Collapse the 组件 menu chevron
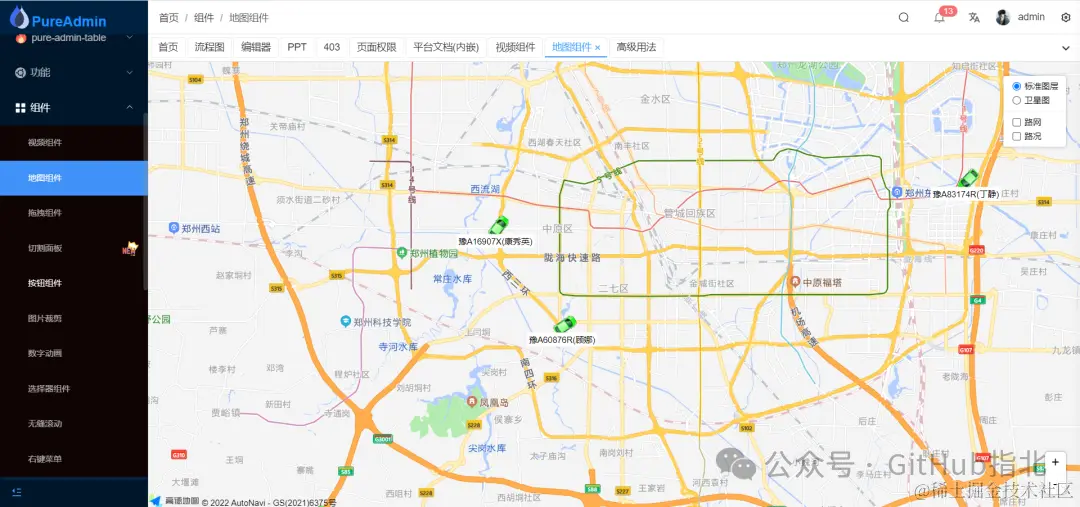The image size is (1080, 507). [129, 107]
